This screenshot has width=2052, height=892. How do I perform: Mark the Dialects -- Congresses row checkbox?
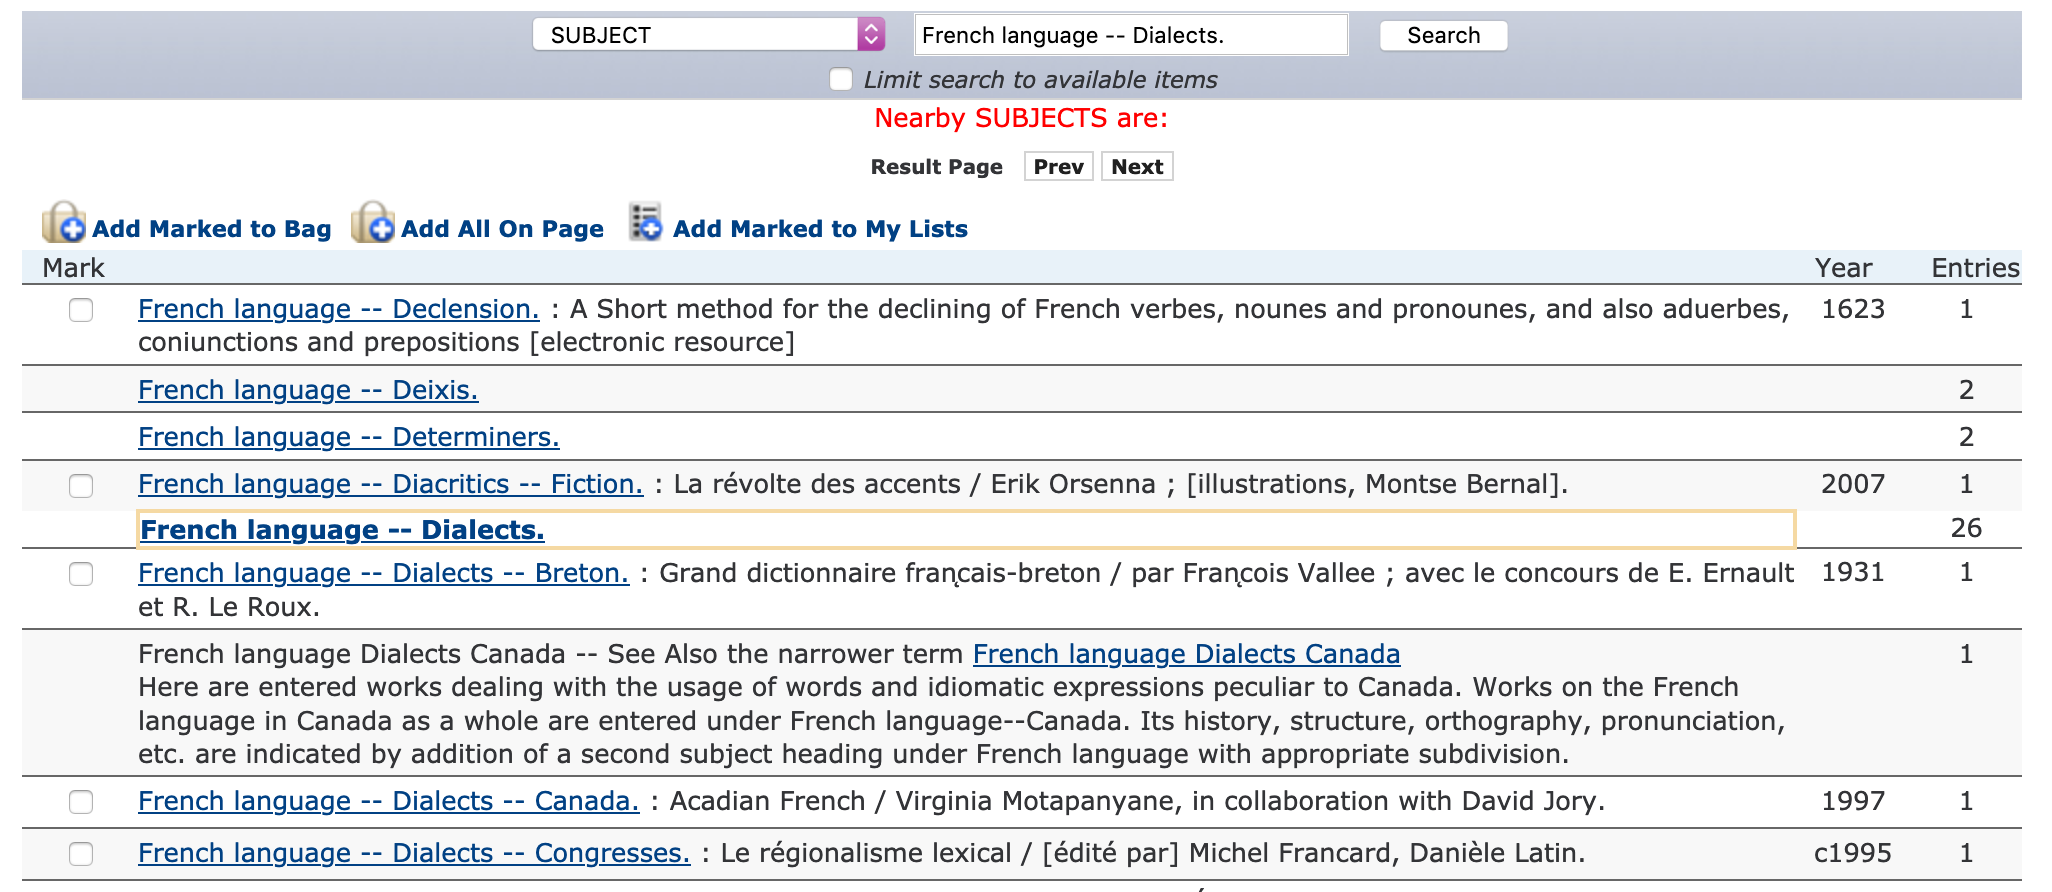81,854
